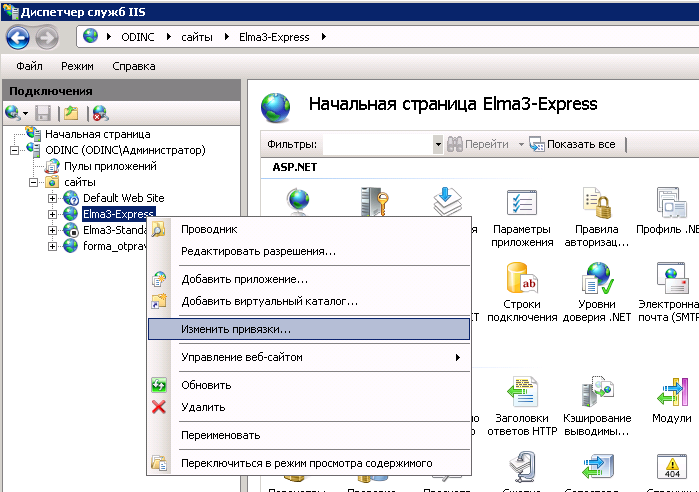Collapse the сайты tree node

point(35,182)
